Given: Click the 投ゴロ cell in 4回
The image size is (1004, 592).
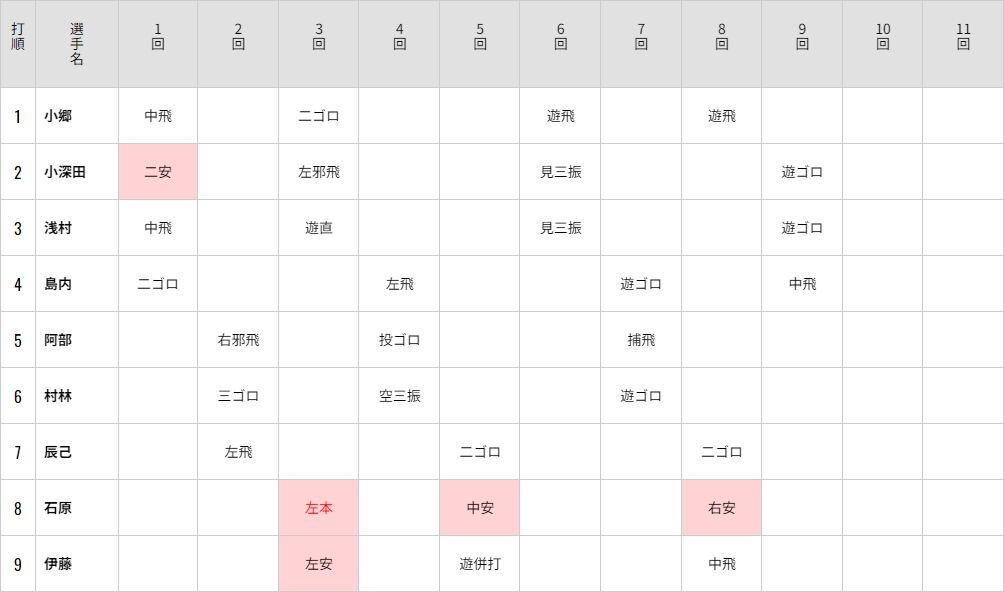Looking at the screenshot, I should pyautogui.click(x=399, y=340).
